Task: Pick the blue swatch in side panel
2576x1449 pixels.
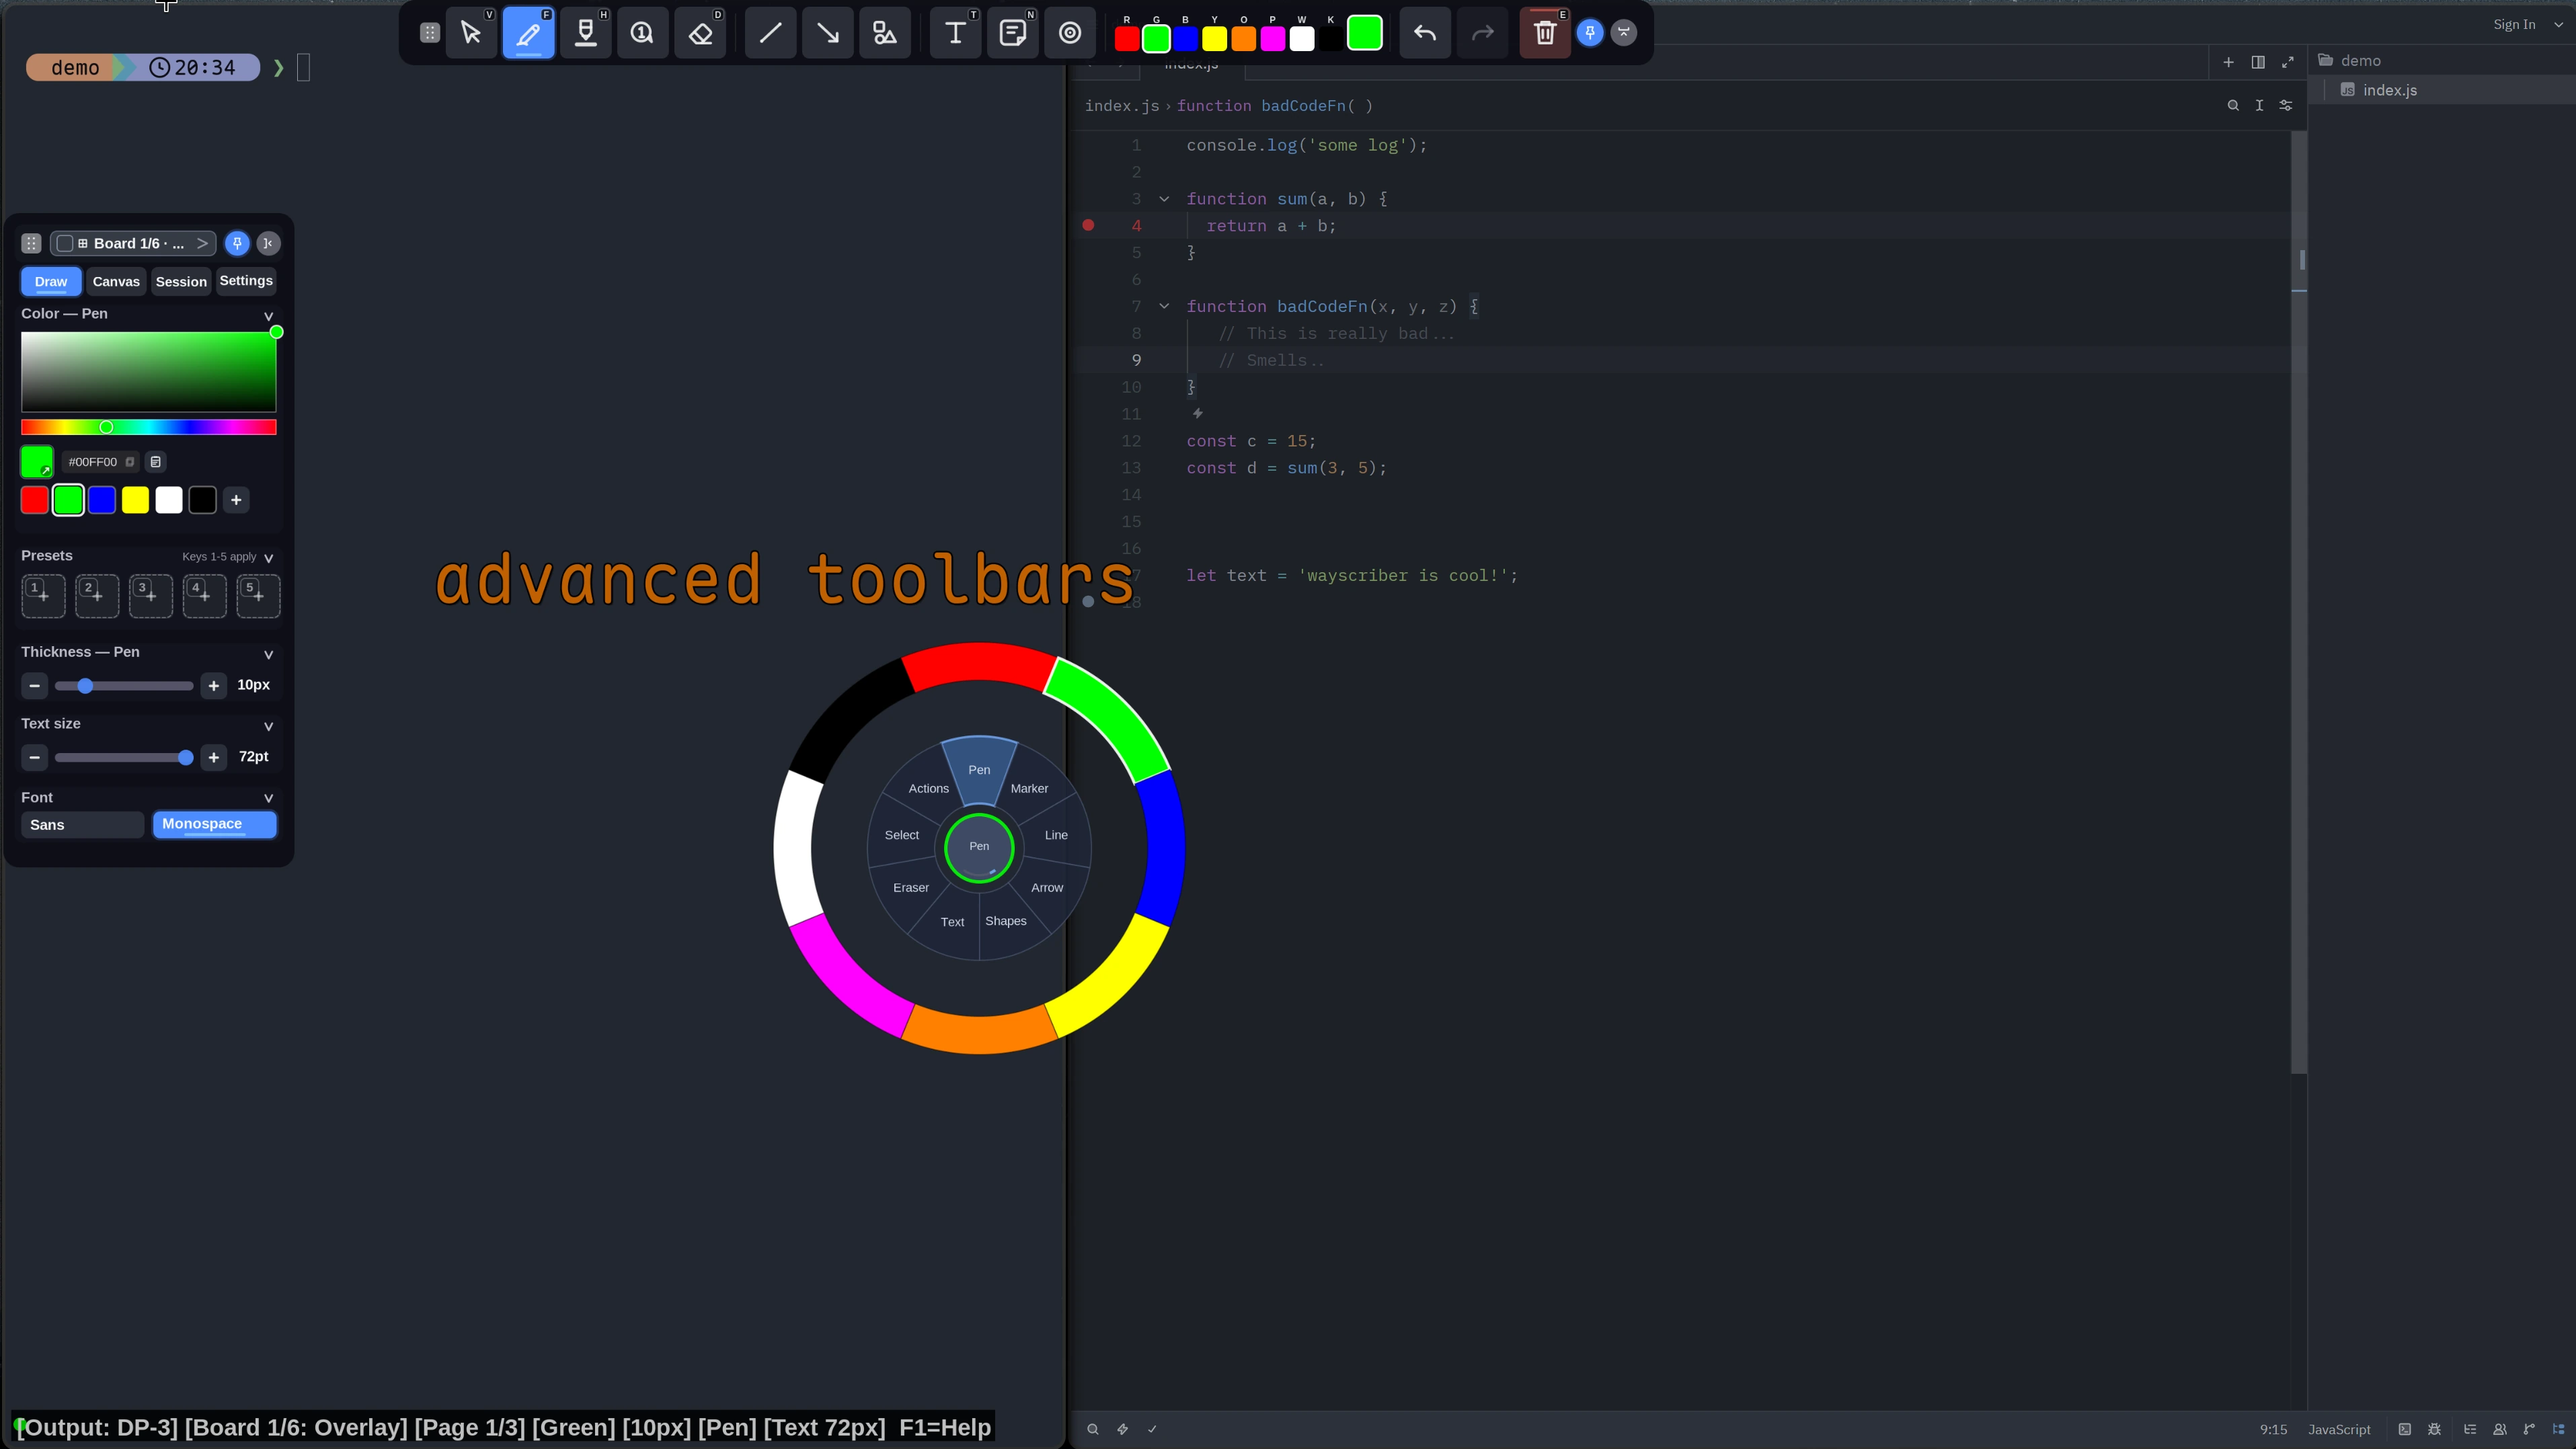Action: coord(102,500)
